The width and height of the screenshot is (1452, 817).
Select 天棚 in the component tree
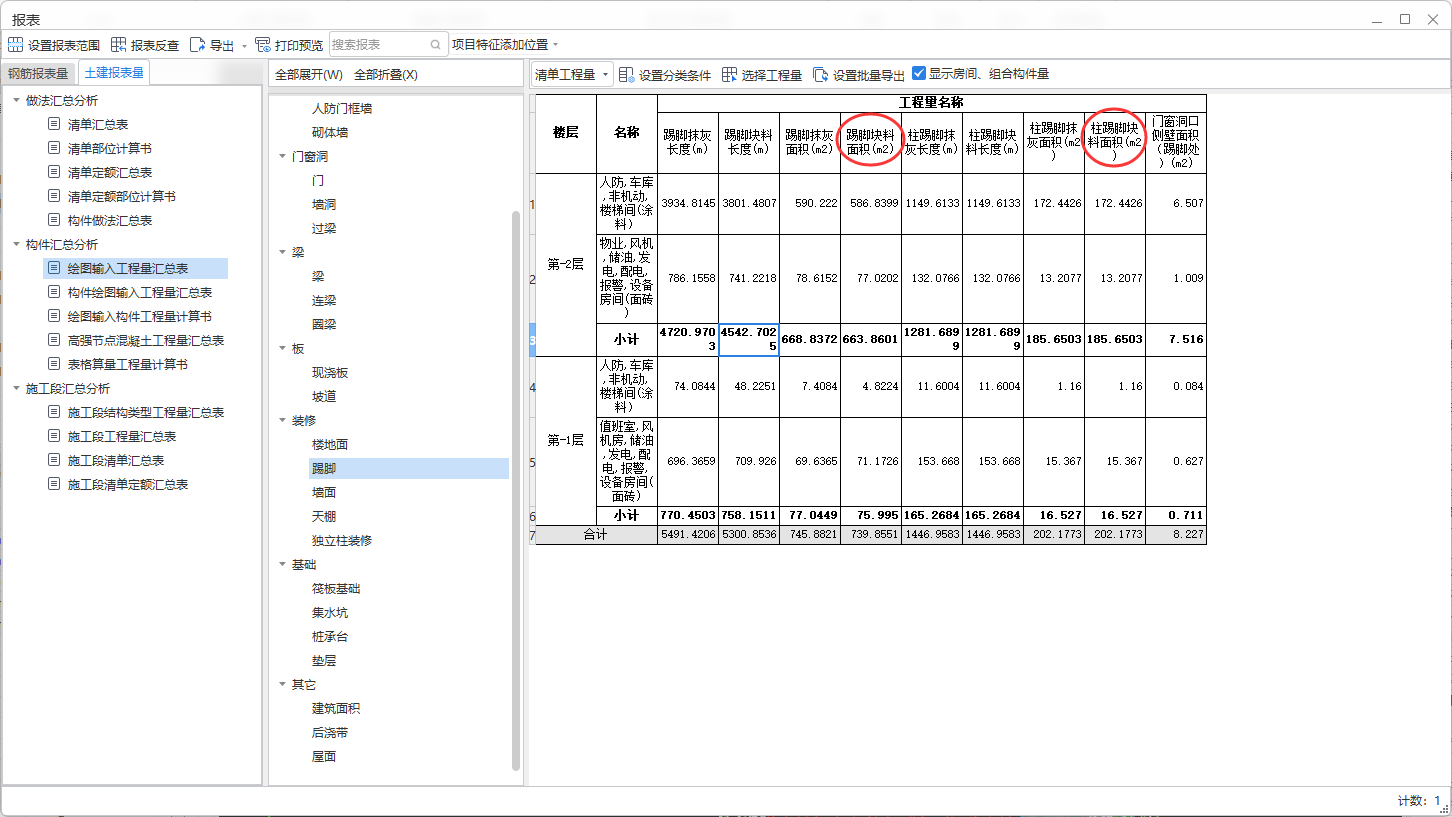pos(324,516)
